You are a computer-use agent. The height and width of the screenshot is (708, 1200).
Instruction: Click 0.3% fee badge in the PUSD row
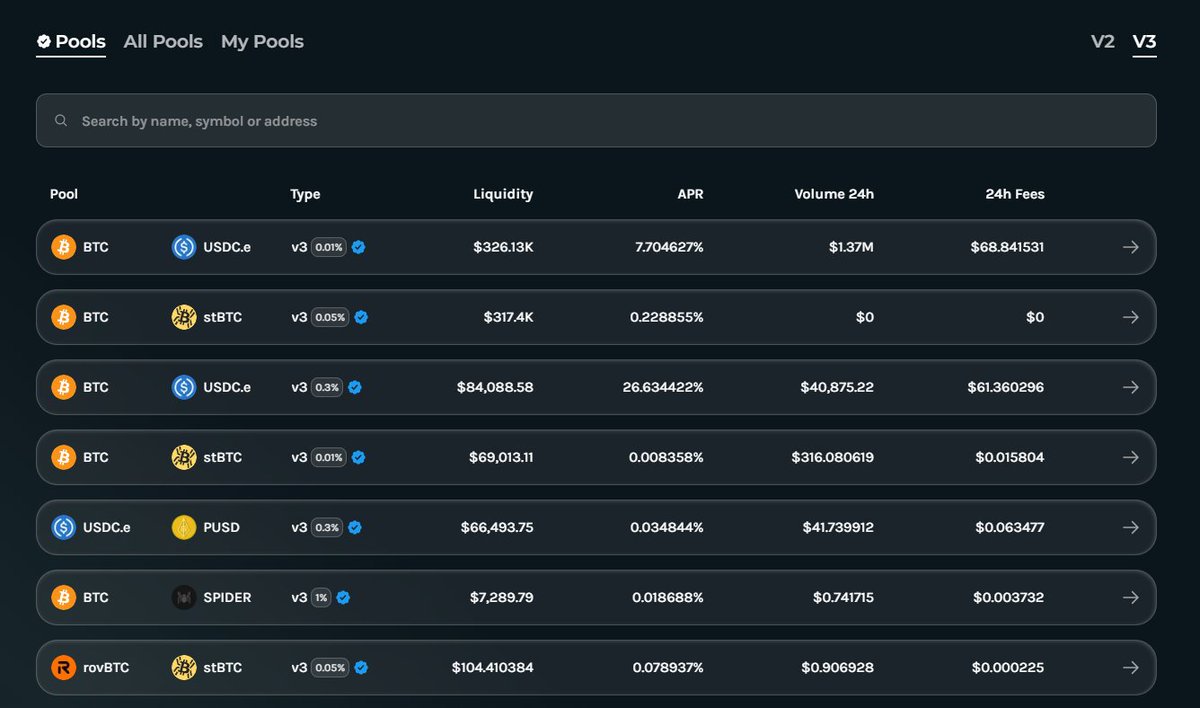click(x=327, y=527)
